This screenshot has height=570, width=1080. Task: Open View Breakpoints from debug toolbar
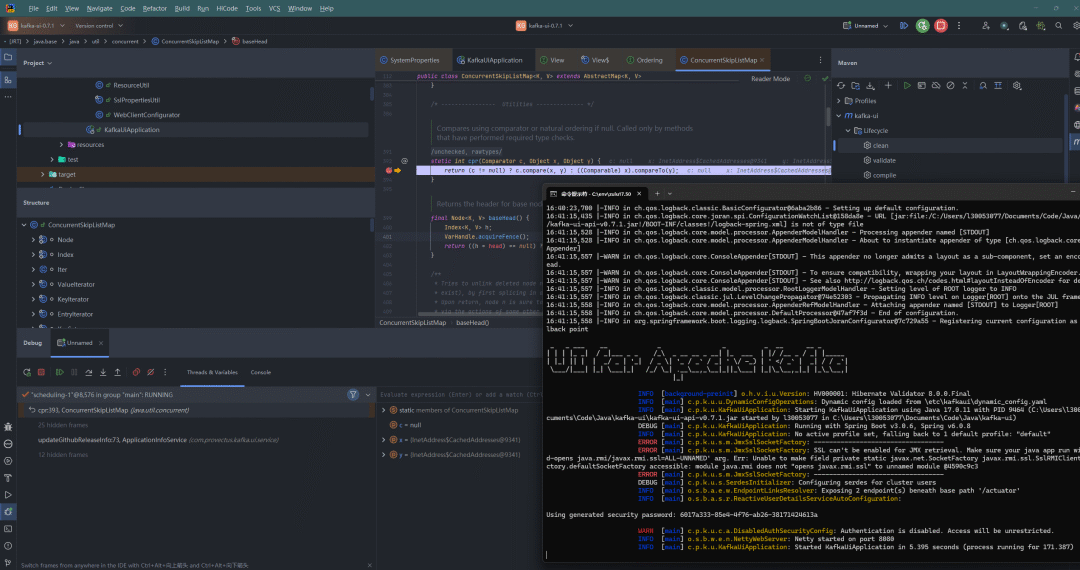(x=136, y=372)
